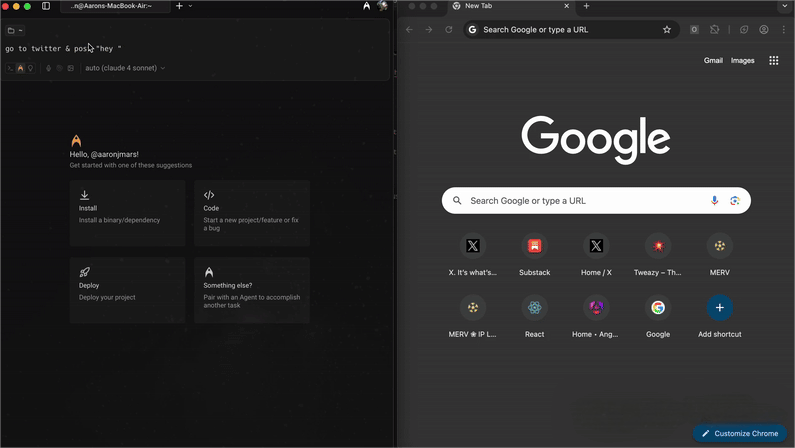
Task: Enable agent mode icon in input bar
Action: click(20, 68)
